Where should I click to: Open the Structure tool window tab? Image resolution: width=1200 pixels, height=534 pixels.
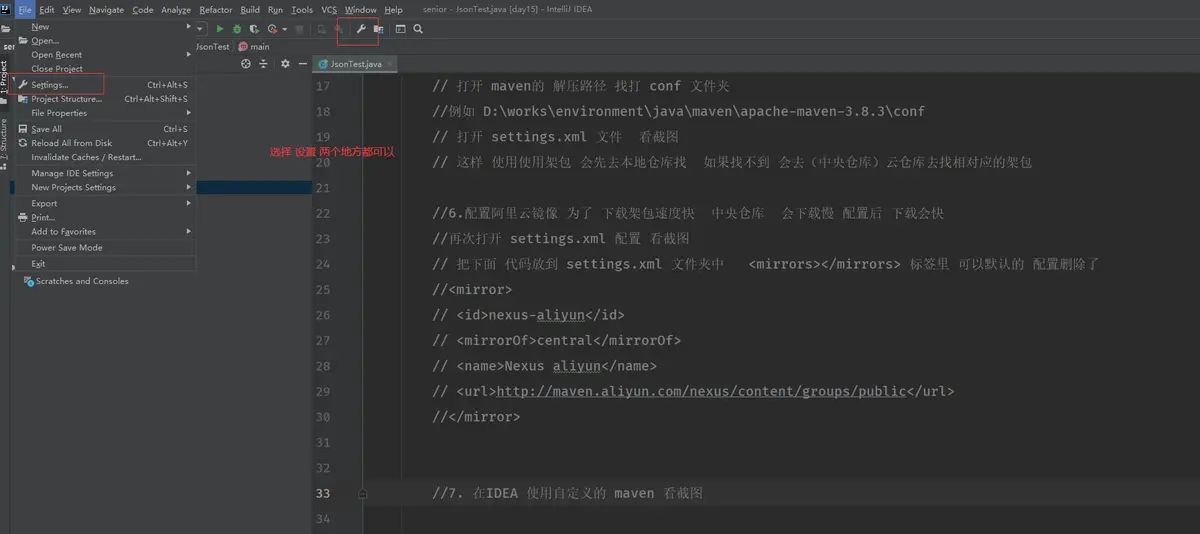tap(5, 143)
